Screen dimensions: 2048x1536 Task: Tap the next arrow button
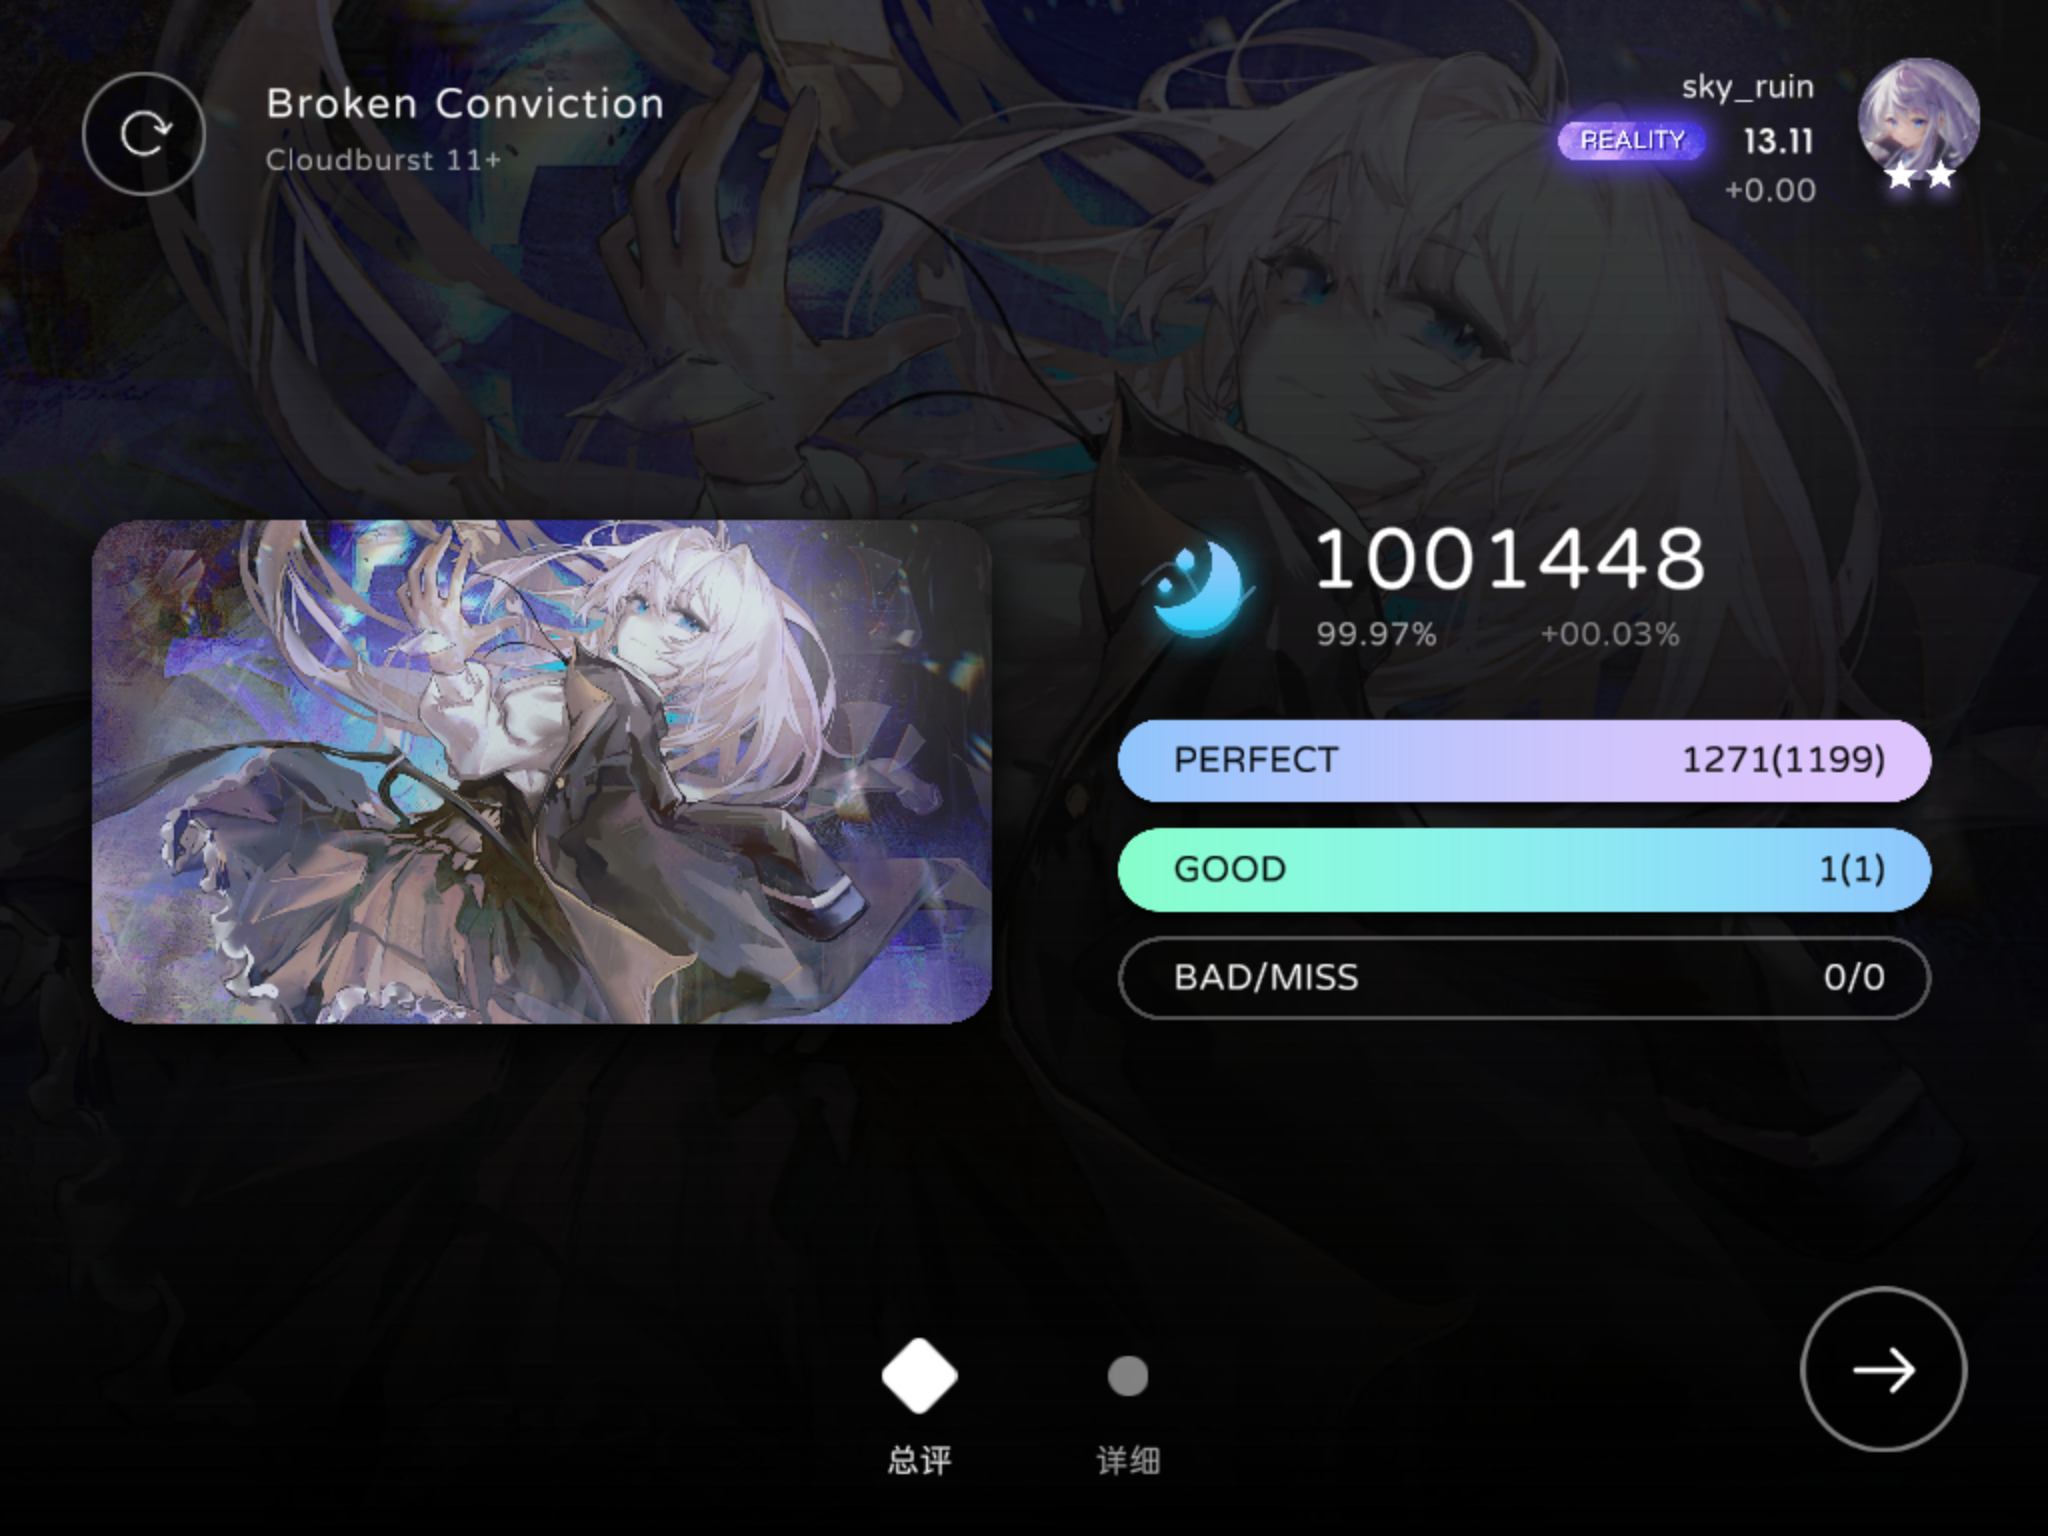[x=1883, y=1369]
